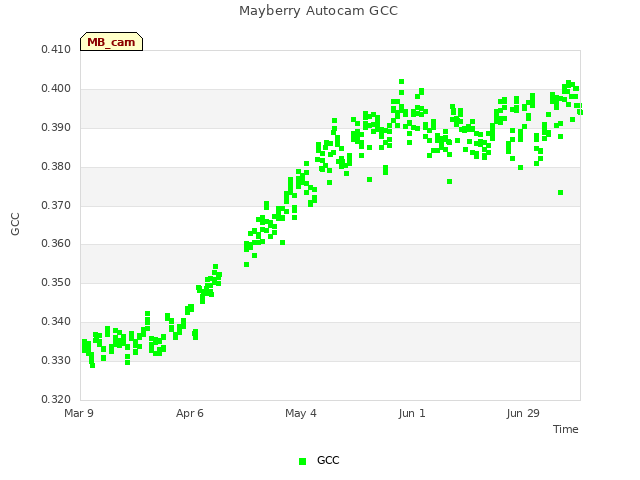Click the Jun 29 date label
640x480 pixels.
[x=523, y=413]
